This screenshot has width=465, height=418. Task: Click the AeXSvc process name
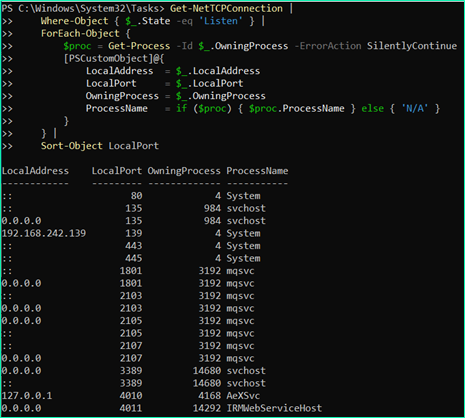point(243,396)
